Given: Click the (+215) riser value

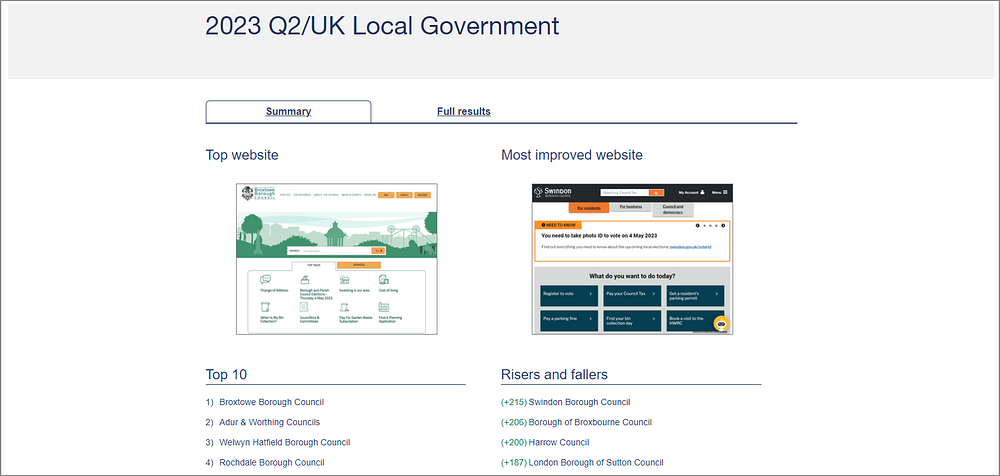Looking at the screenshot, I should point(514,402).
